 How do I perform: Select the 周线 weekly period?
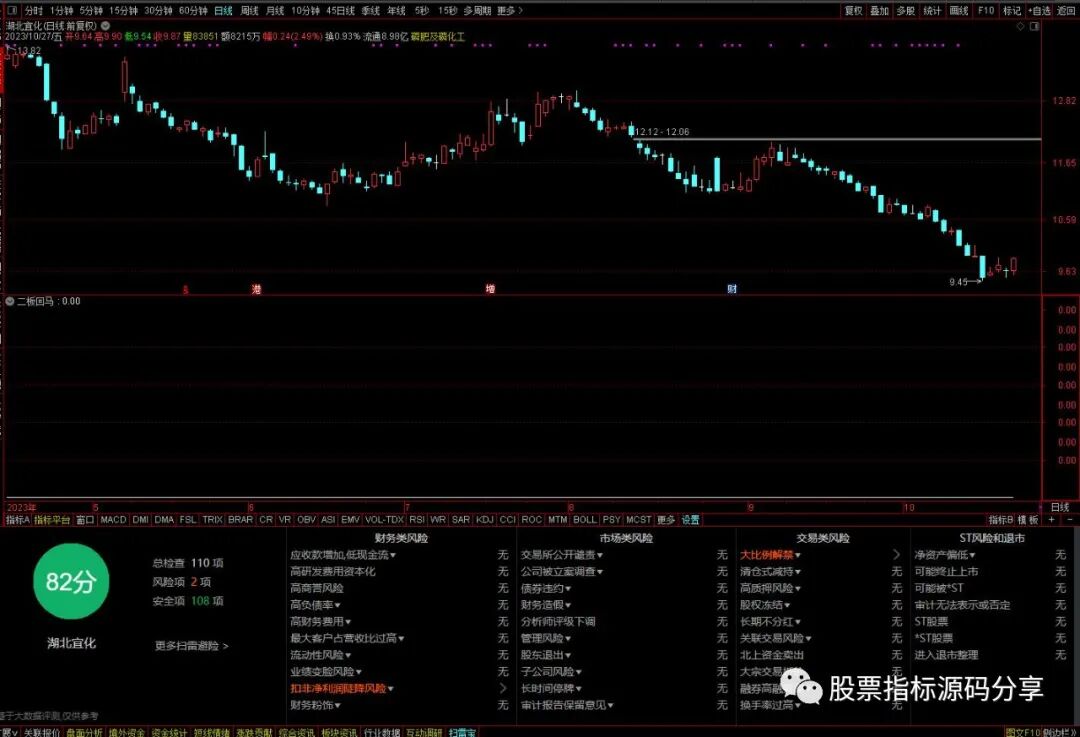coord(249,10)
